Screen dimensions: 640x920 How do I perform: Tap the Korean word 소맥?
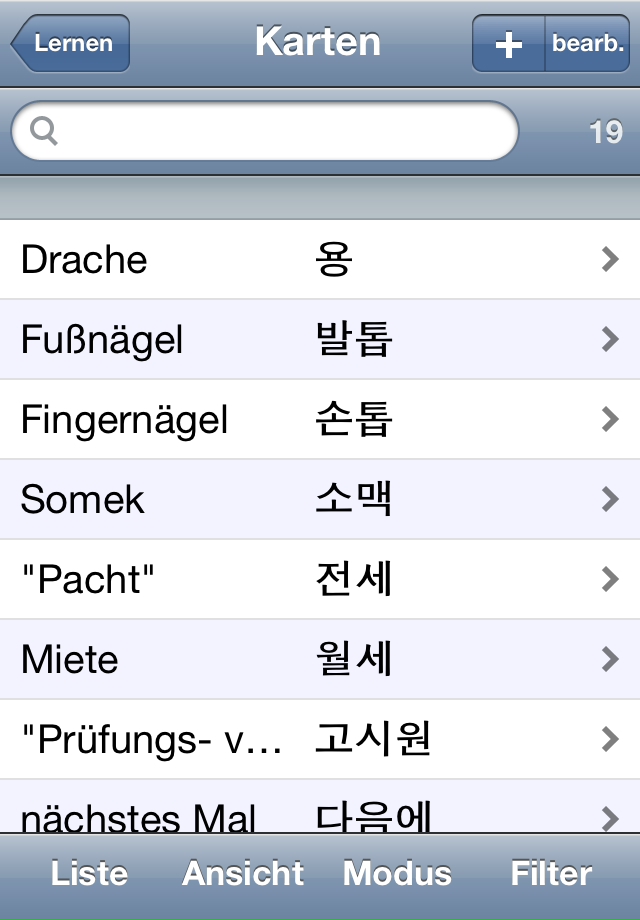[x=352, y=500]
